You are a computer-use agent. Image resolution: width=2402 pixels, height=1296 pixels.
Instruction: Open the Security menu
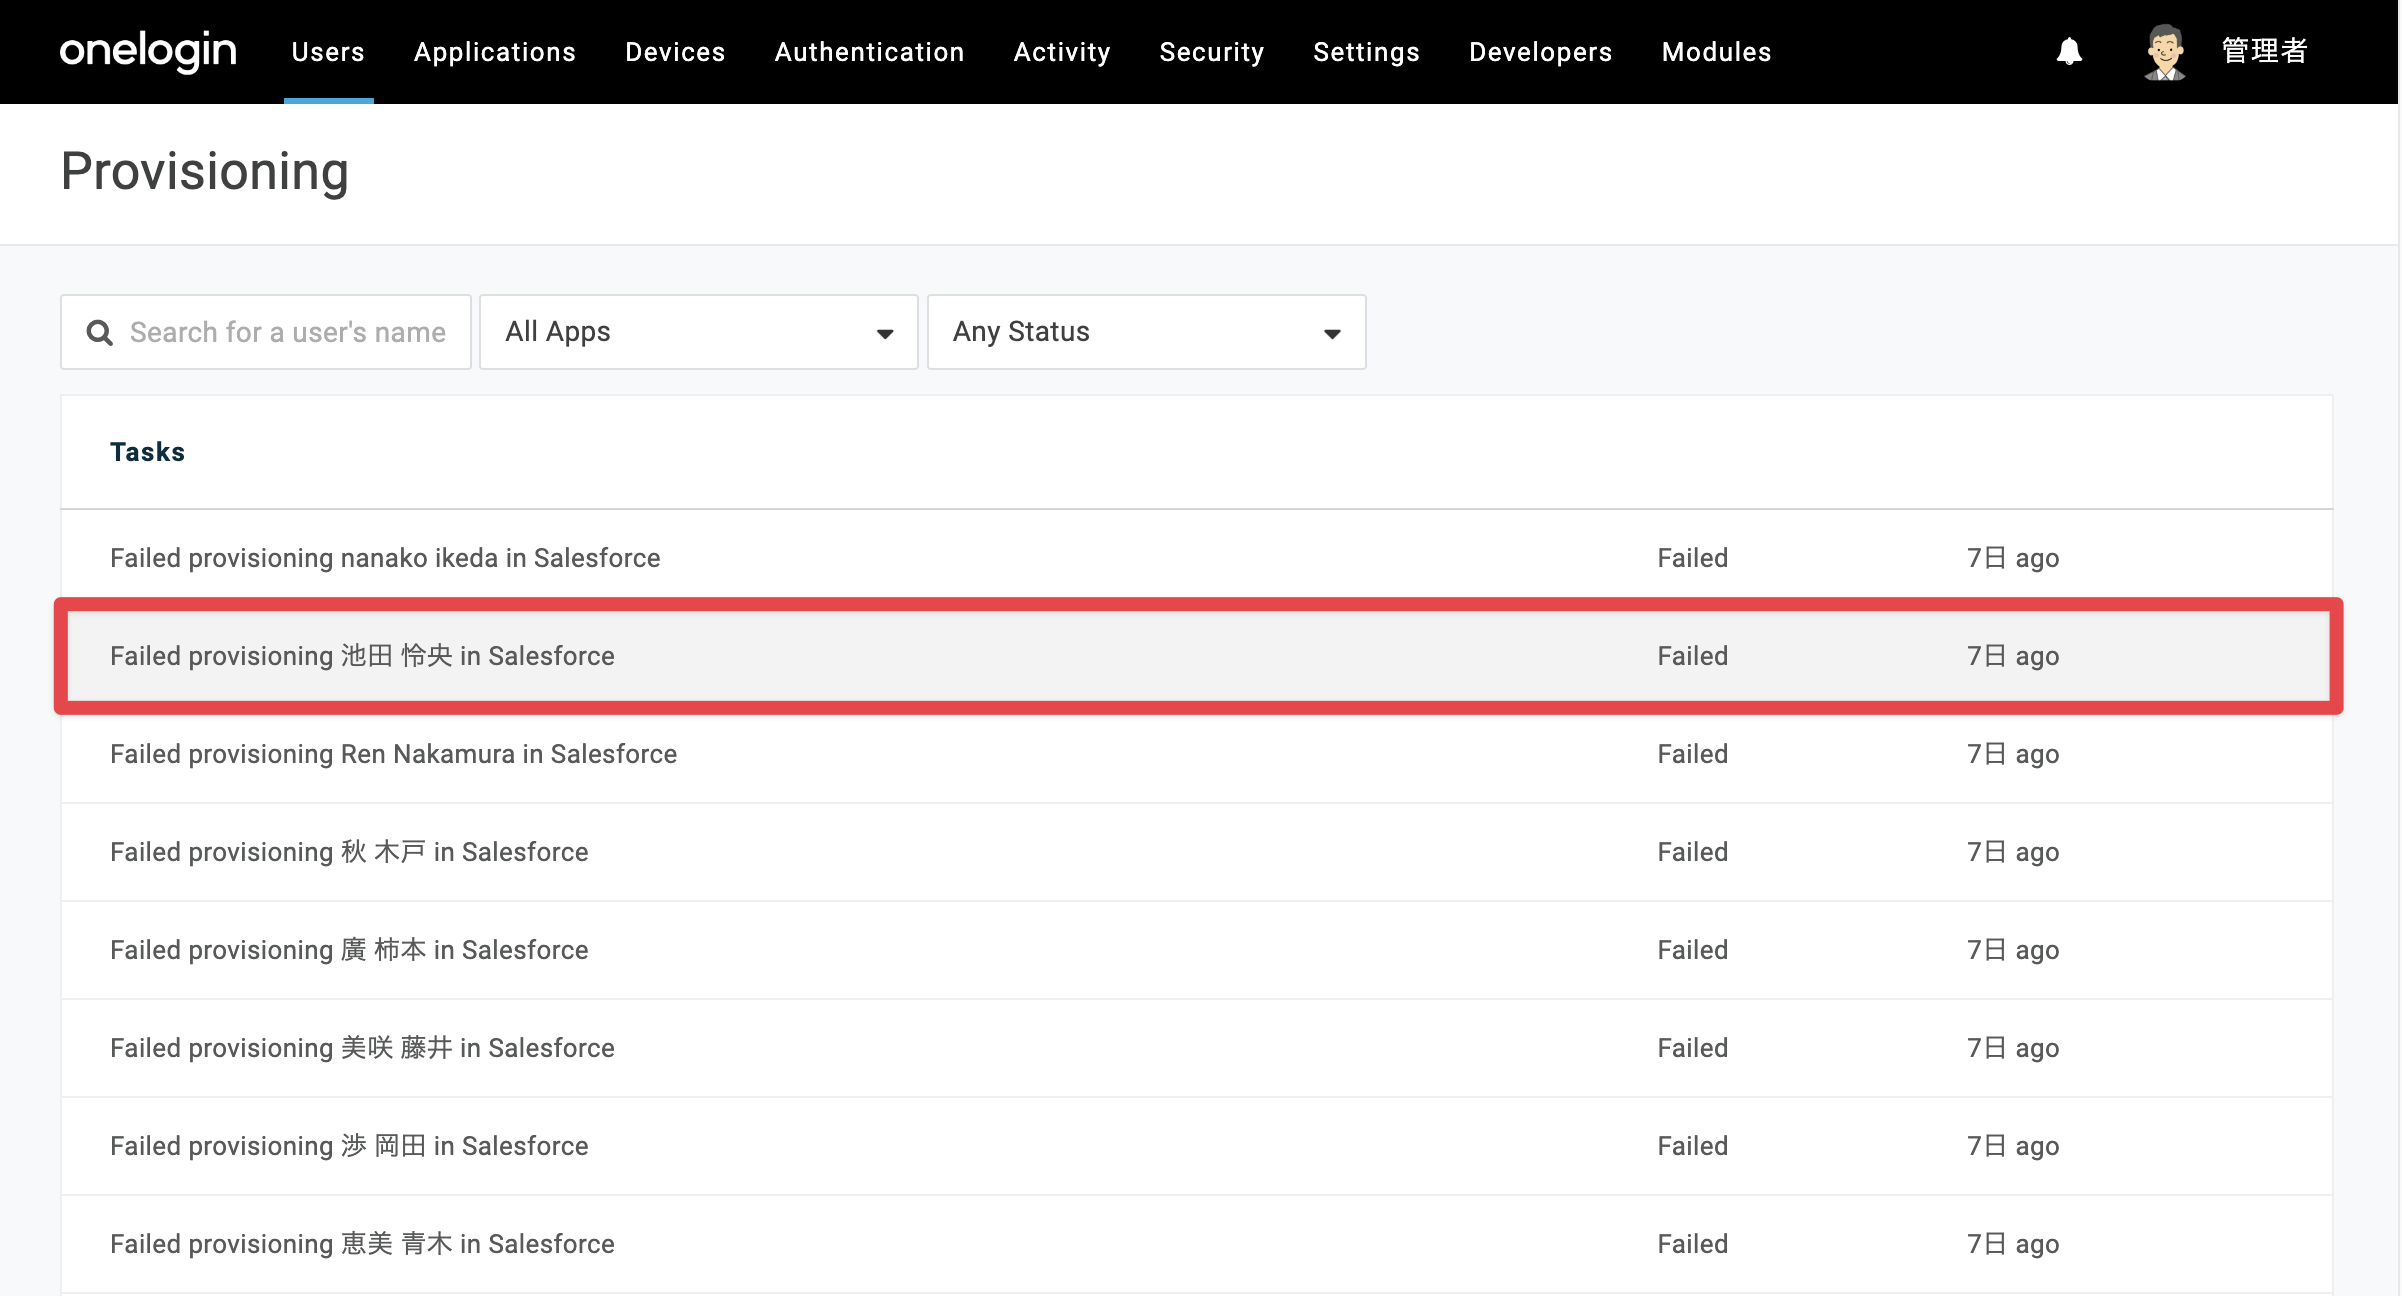(x=1212, y=52)
